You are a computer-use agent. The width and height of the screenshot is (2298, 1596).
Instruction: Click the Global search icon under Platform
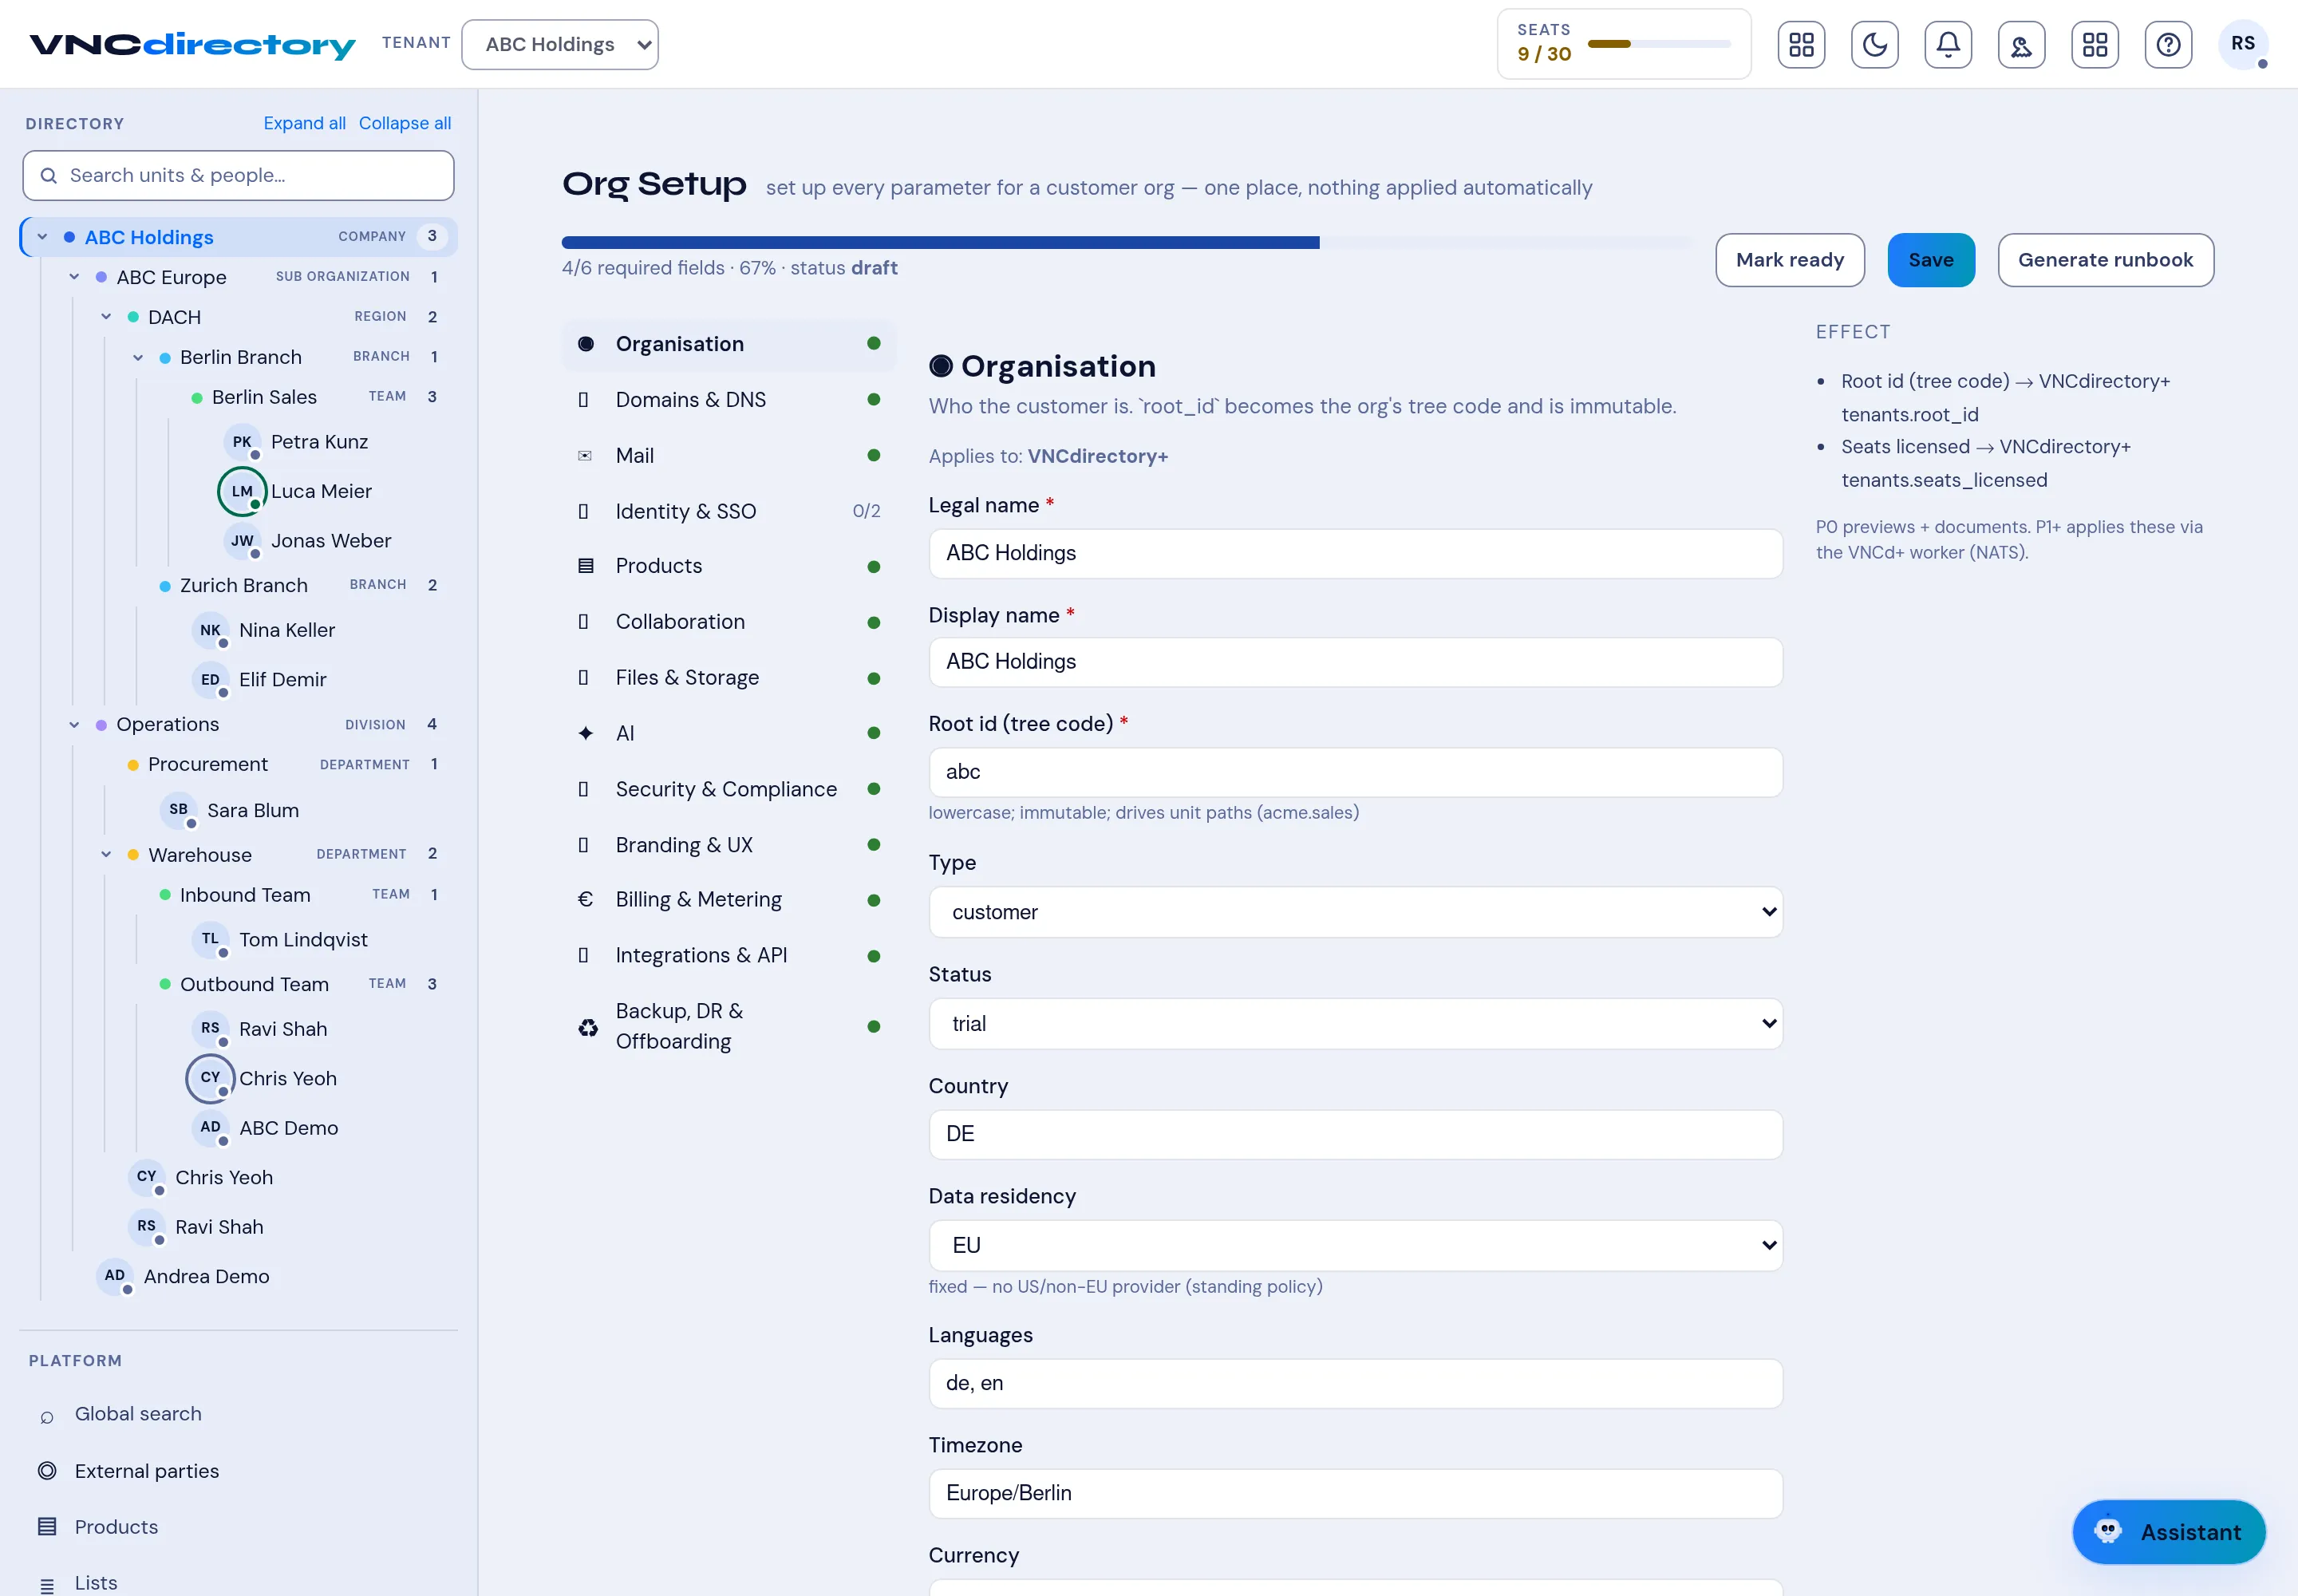(x=47, y=1416)
